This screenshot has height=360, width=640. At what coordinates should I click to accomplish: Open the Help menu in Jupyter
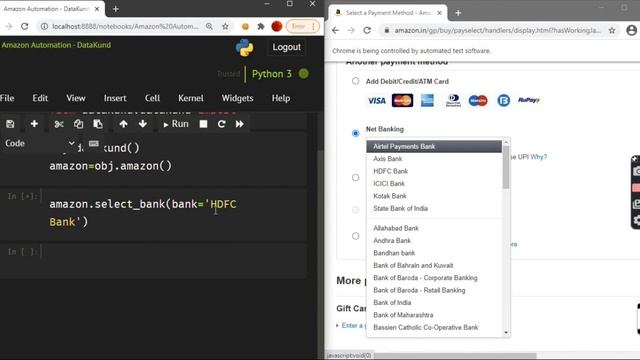(281, 98)
